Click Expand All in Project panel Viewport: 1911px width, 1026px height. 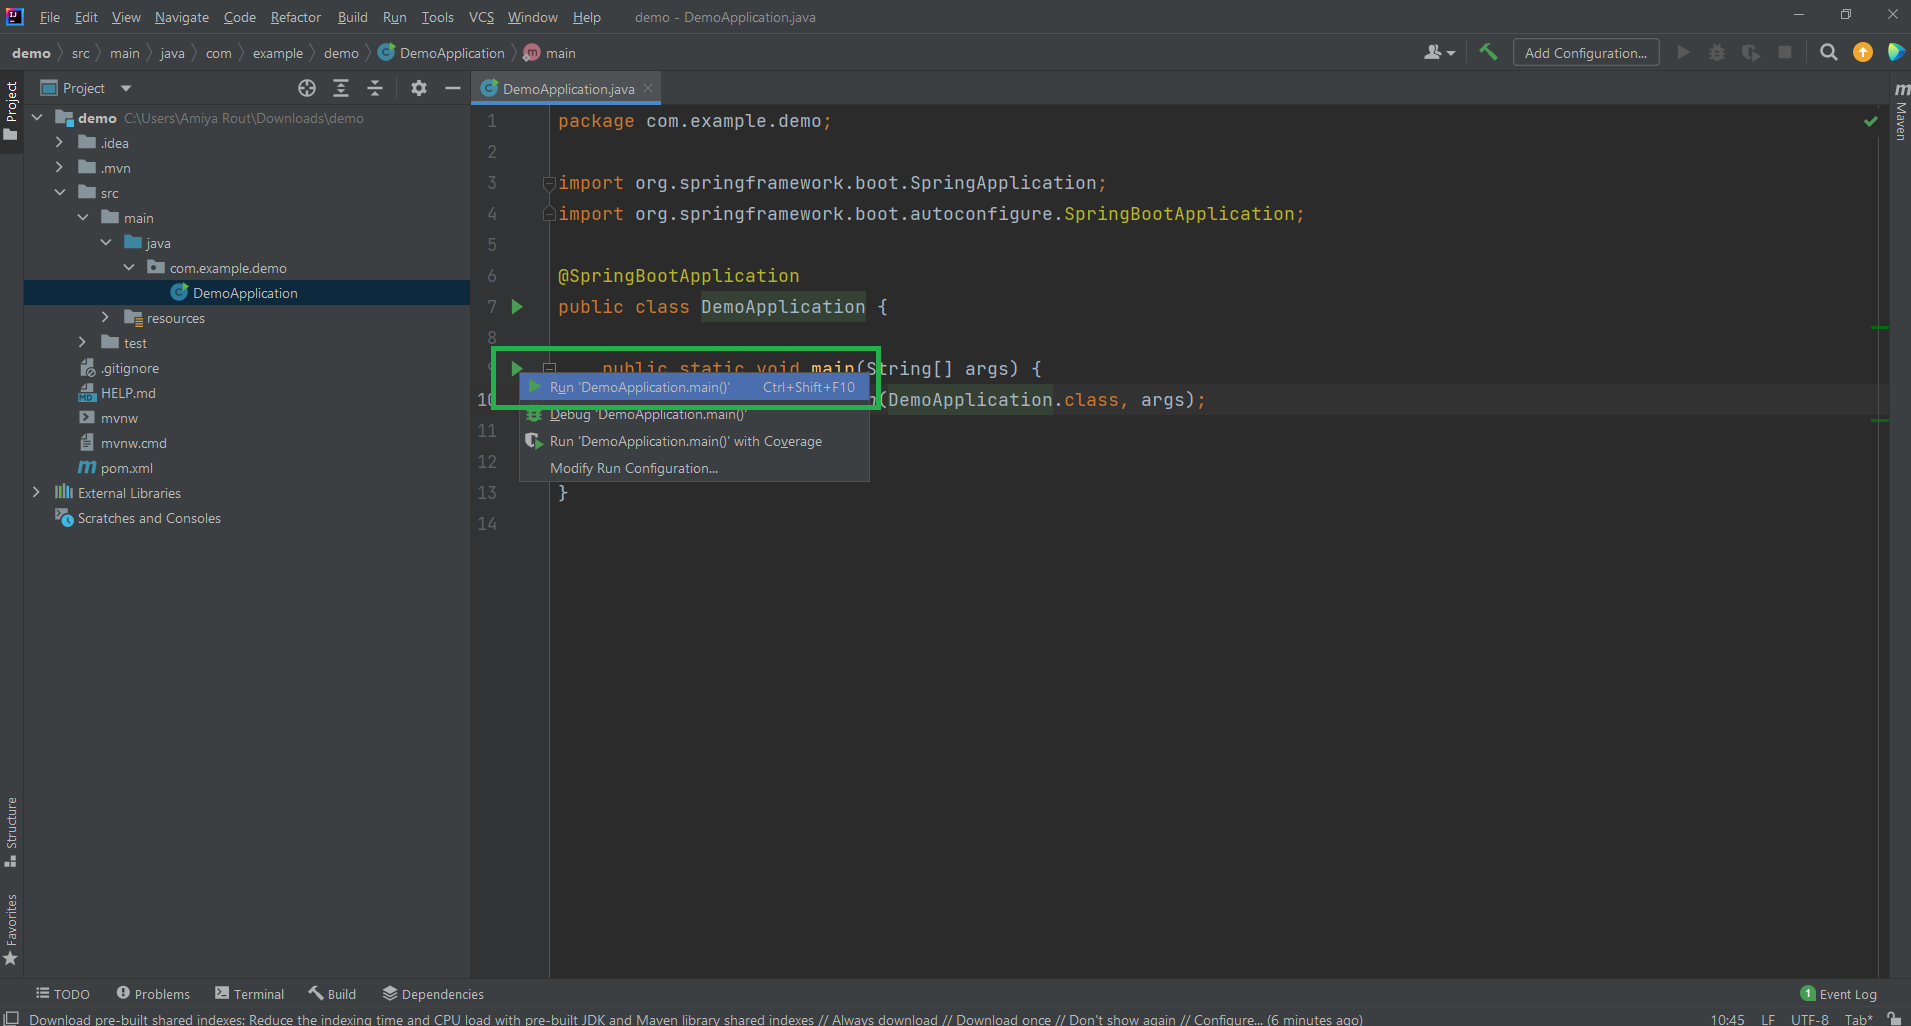[x=341, y=88]
